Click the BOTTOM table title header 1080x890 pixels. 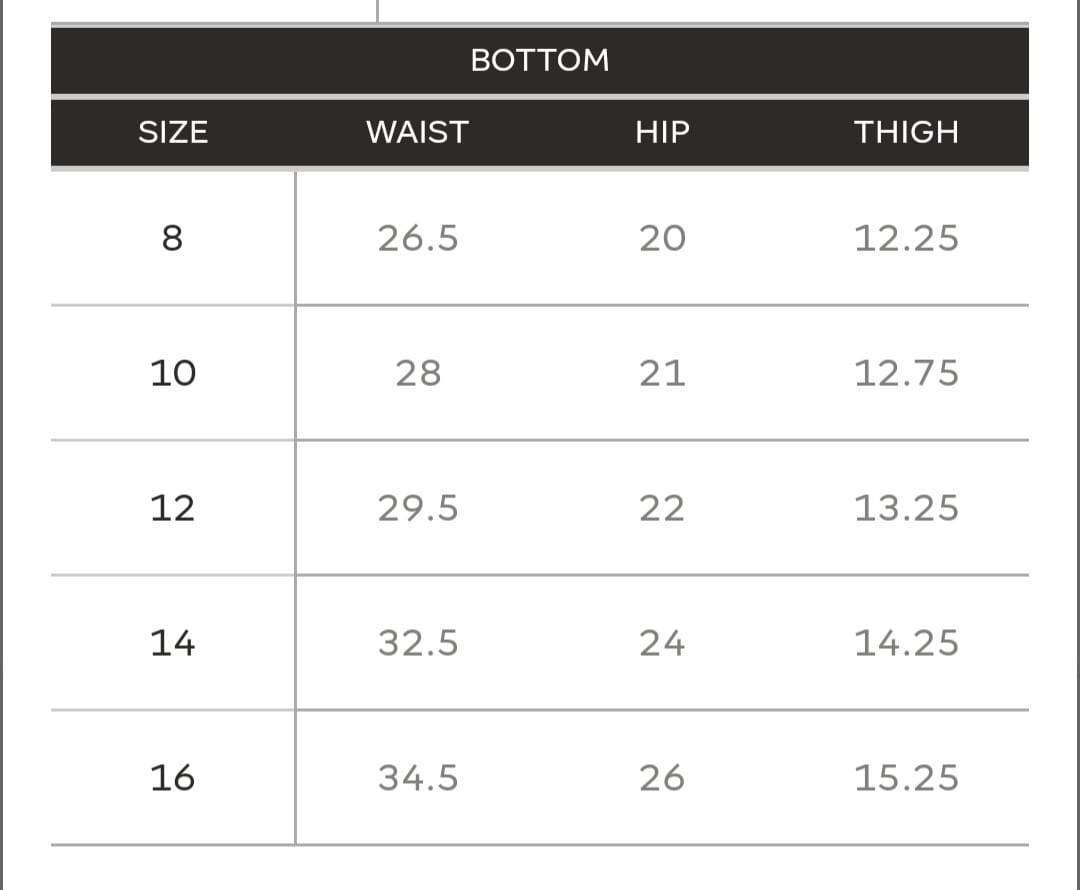[x=539, y=60]
